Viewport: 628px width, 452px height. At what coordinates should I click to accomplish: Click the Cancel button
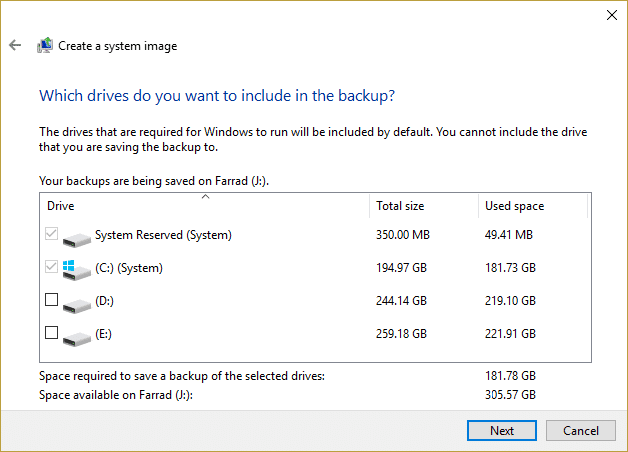coord(581,430)
